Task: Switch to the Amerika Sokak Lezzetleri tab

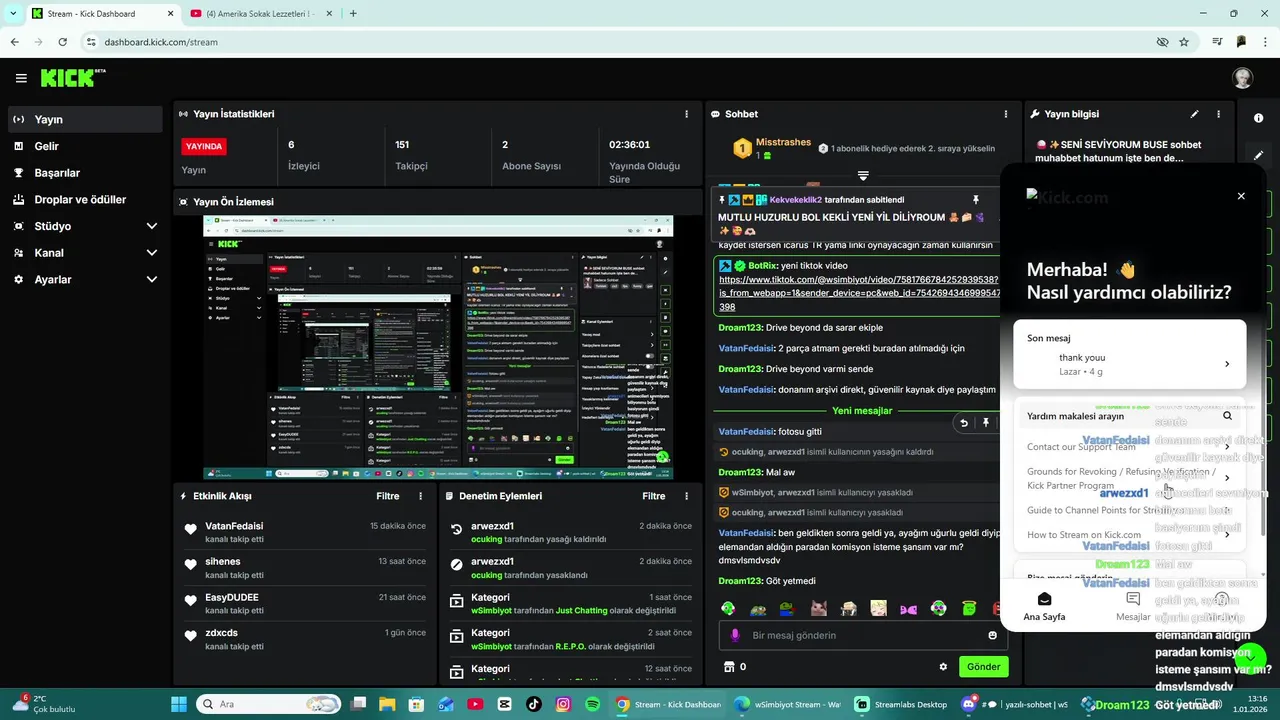Action: click(x=260, y=13)
